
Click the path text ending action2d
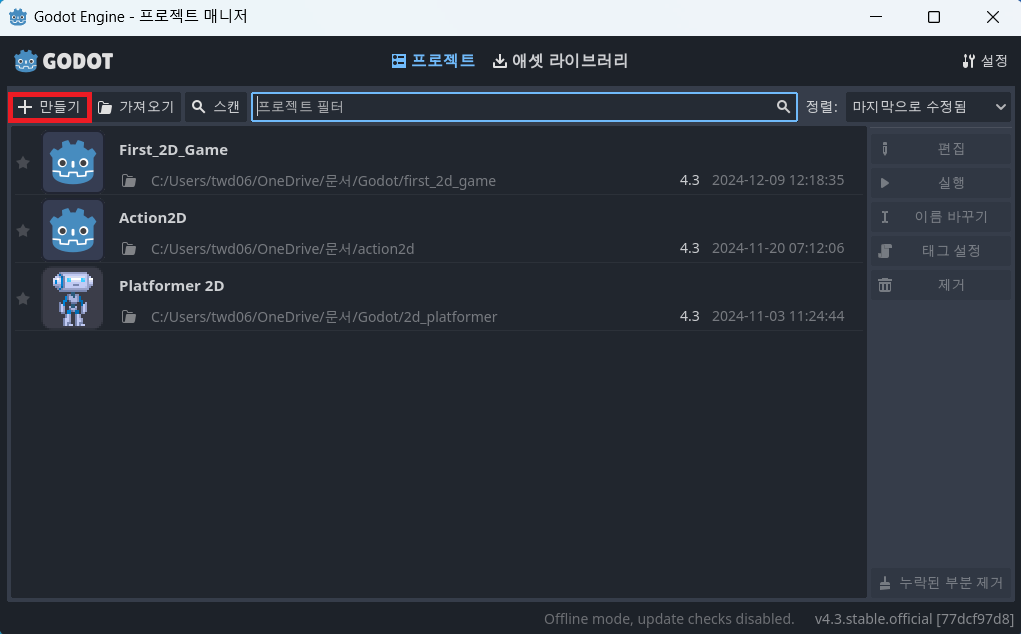pyautogui.click(x=283, y=249)
